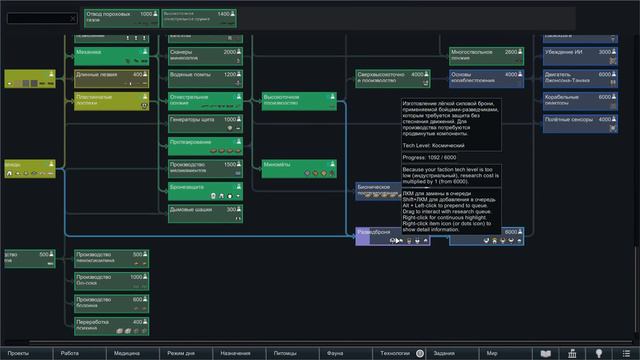Select the Технологии tab

click(399, 353)
